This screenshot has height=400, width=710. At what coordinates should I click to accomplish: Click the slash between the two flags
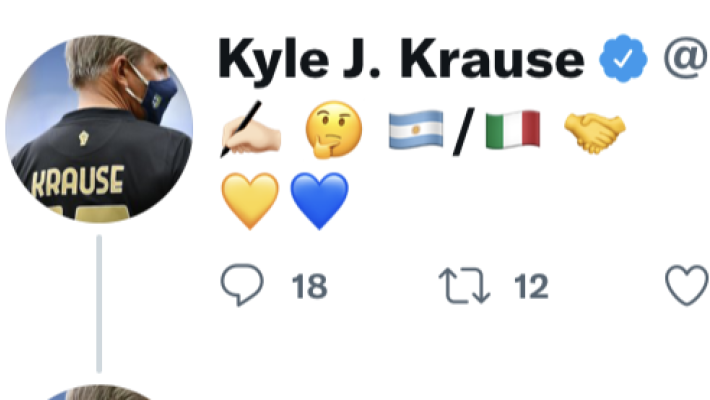[463, 131]
